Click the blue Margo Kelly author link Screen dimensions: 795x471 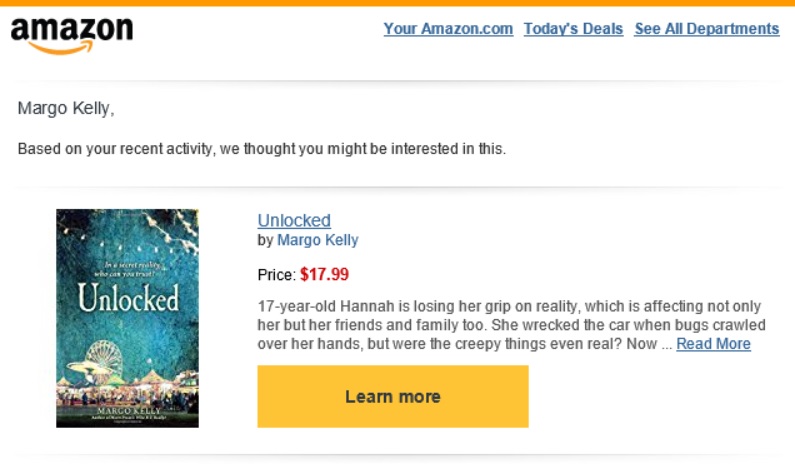[317, 240]
